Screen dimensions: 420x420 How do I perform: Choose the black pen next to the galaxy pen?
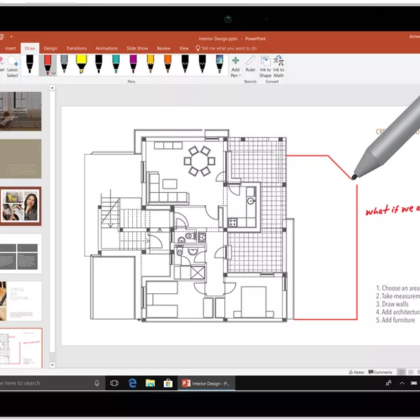tap(202, 64)
